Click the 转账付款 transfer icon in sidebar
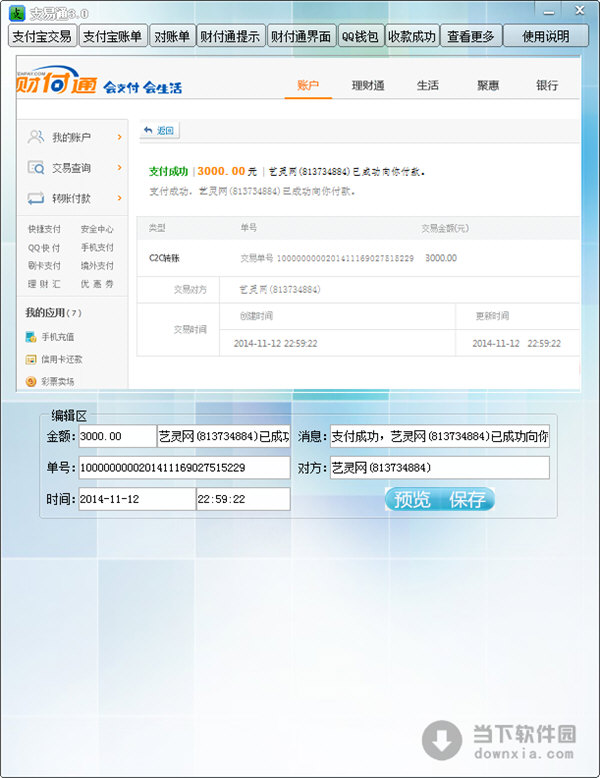 tap(35, 198)
